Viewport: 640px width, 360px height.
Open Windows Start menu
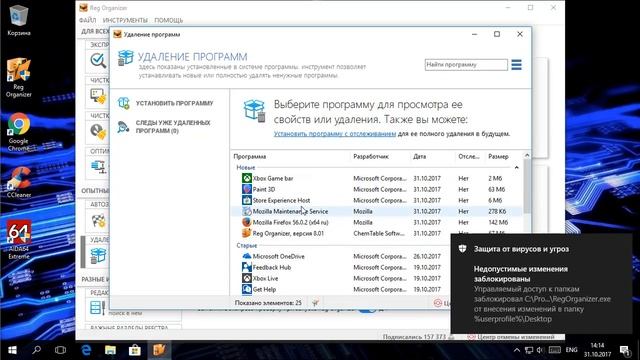click(x=12, y=350)
